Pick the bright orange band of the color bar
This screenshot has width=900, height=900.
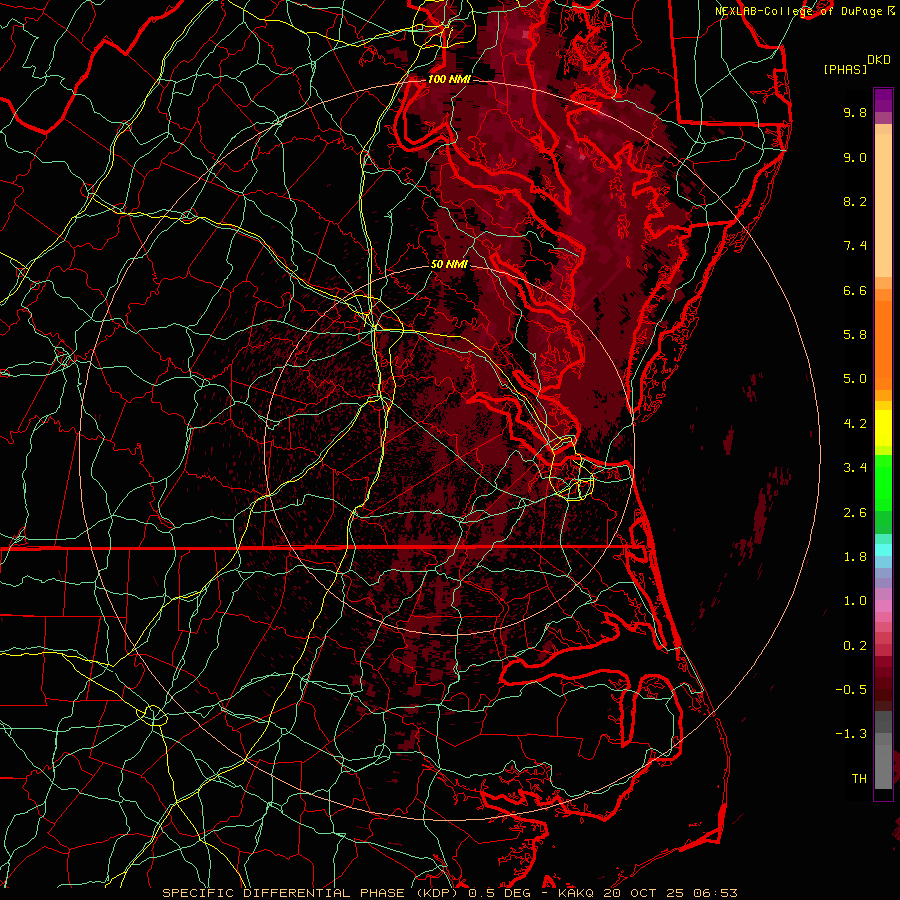click(x=883, y=344)
